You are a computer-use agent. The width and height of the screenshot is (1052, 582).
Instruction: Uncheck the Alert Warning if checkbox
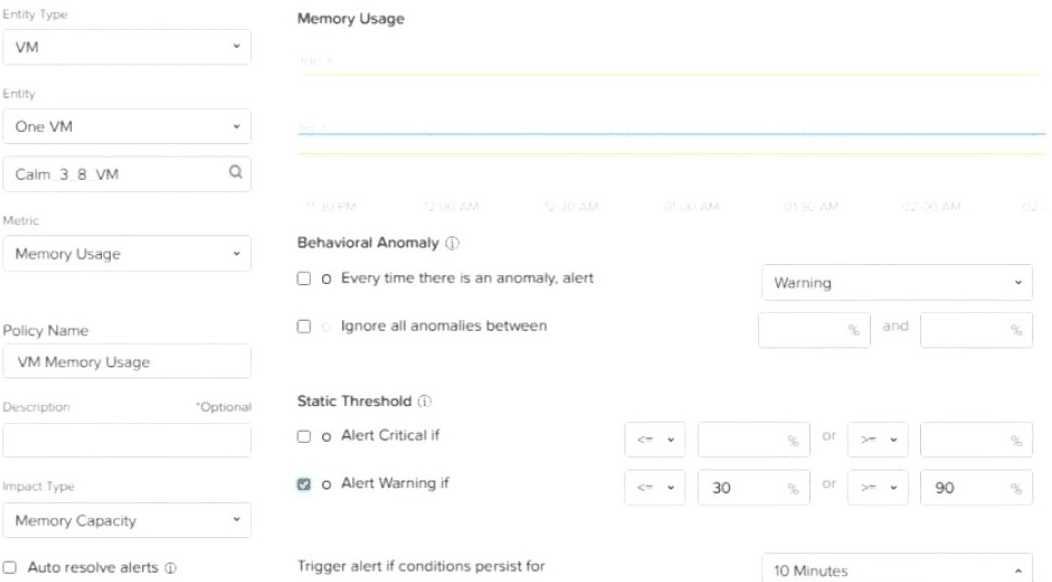coord(304,484)
